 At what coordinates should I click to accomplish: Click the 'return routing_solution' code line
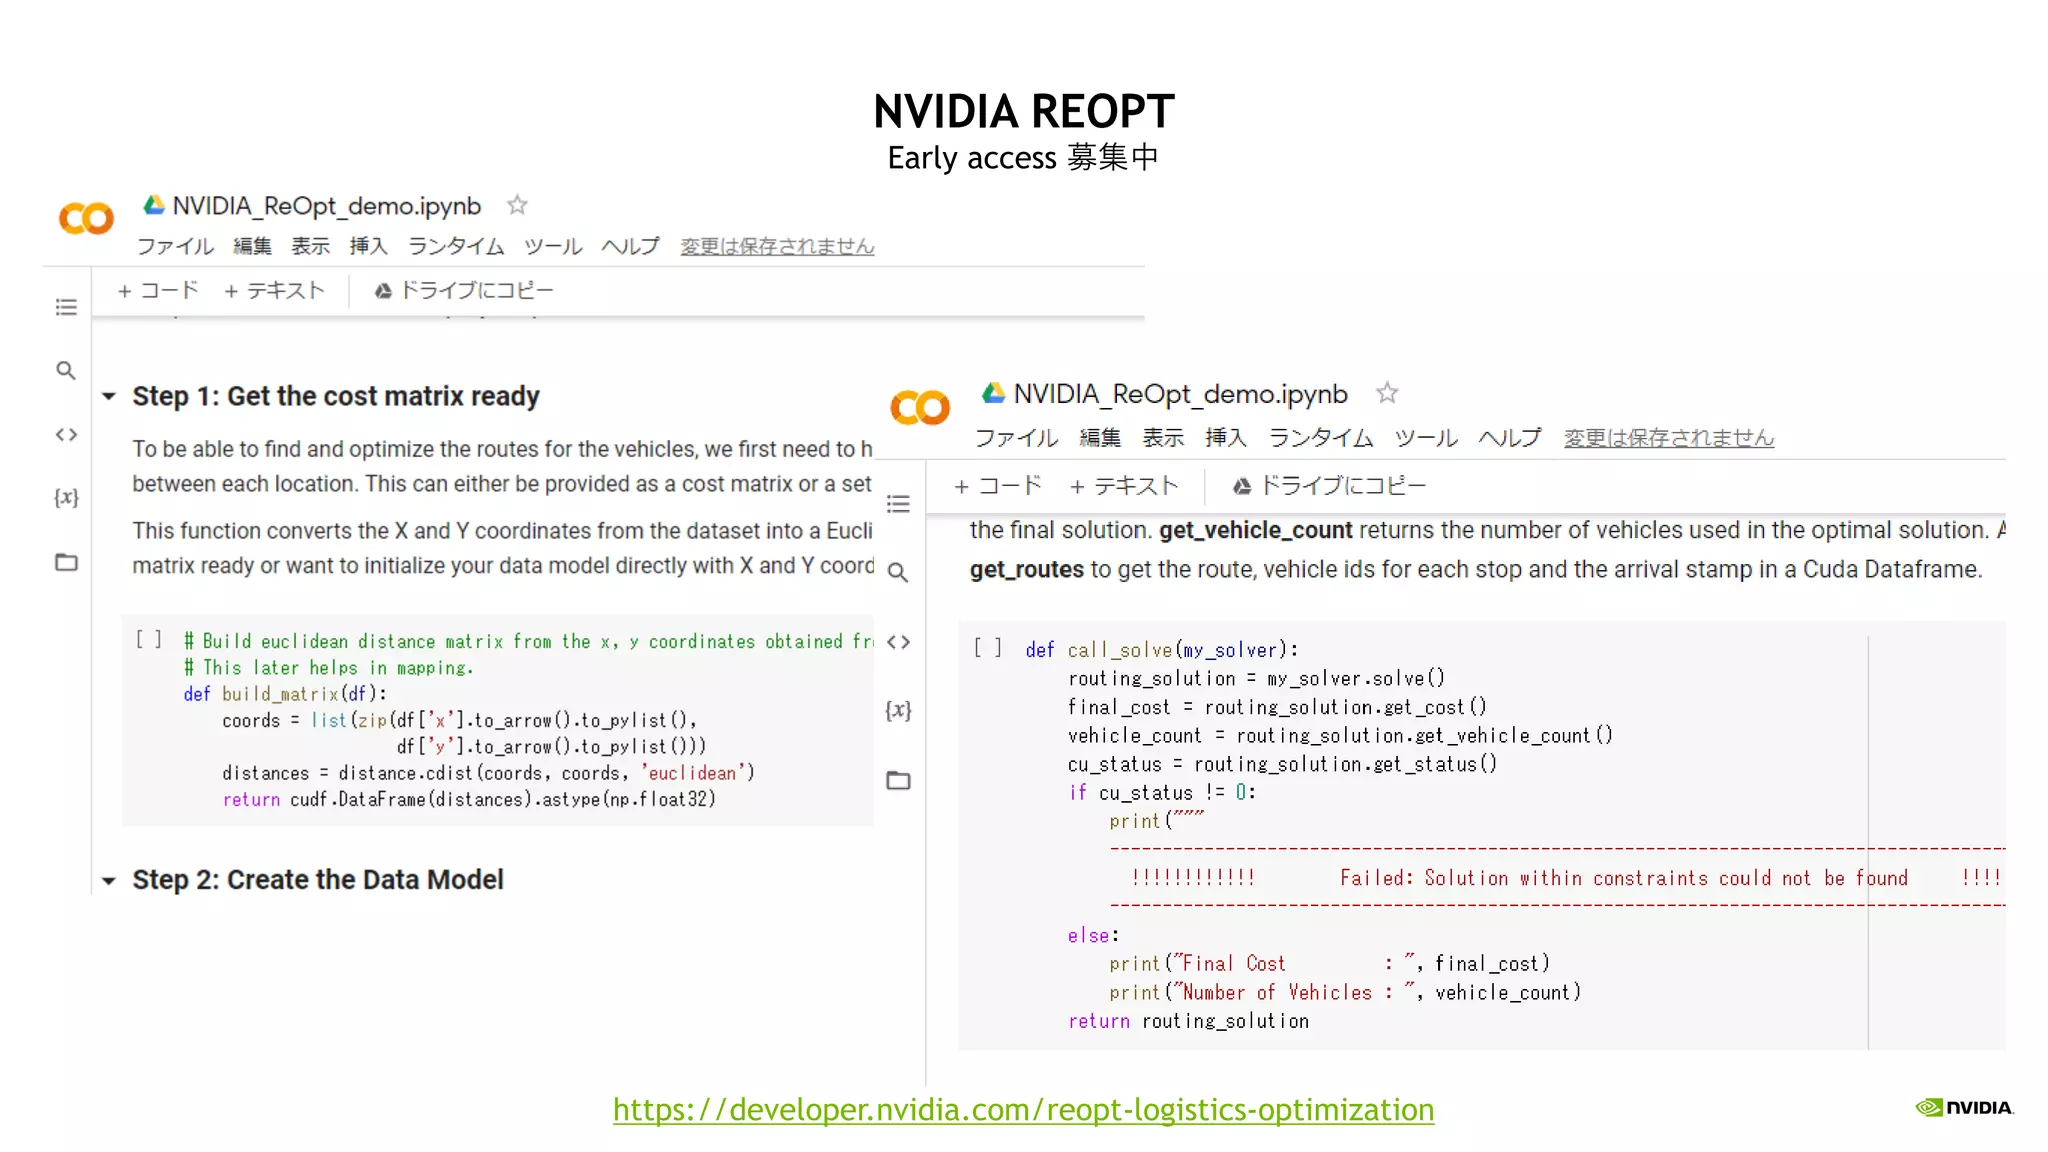tap(1188, 1021)
